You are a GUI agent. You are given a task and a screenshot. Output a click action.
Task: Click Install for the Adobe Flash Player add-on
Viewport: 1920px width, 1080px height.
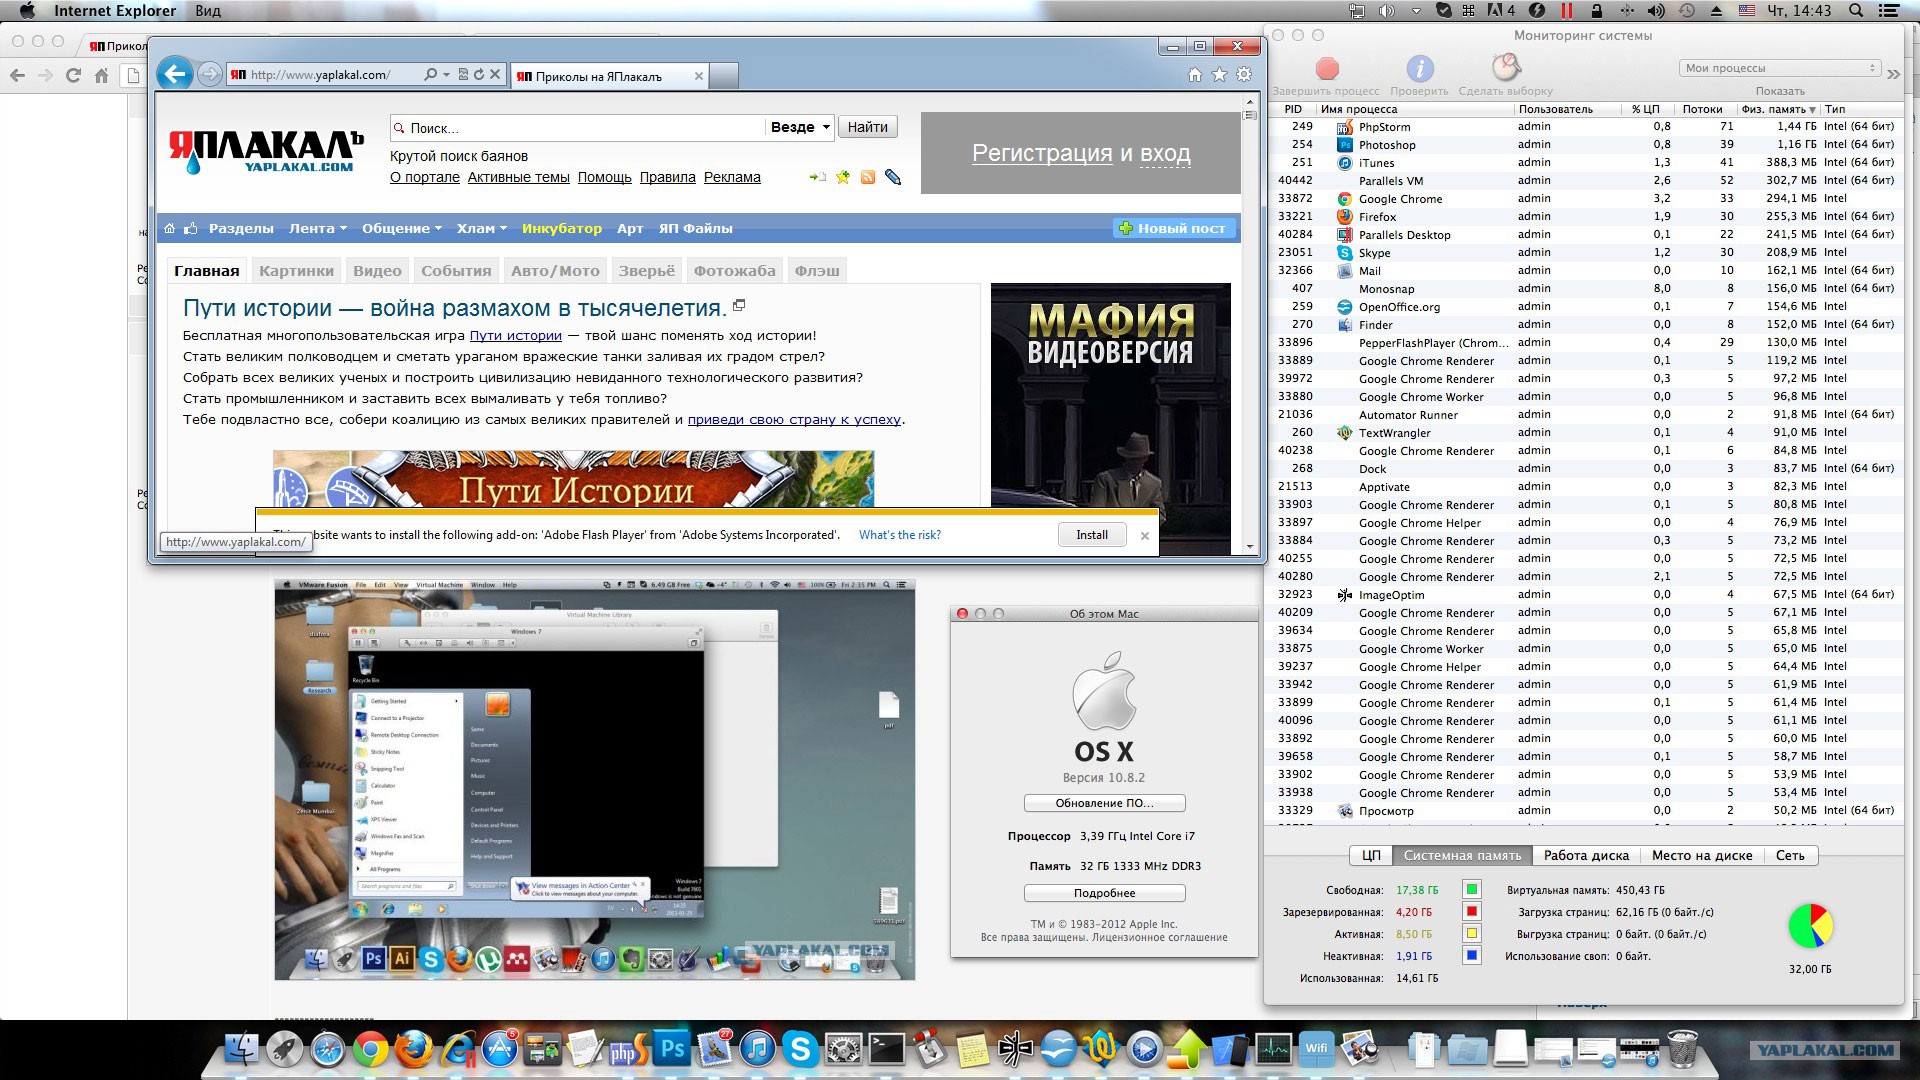[x=1092, y=535]
